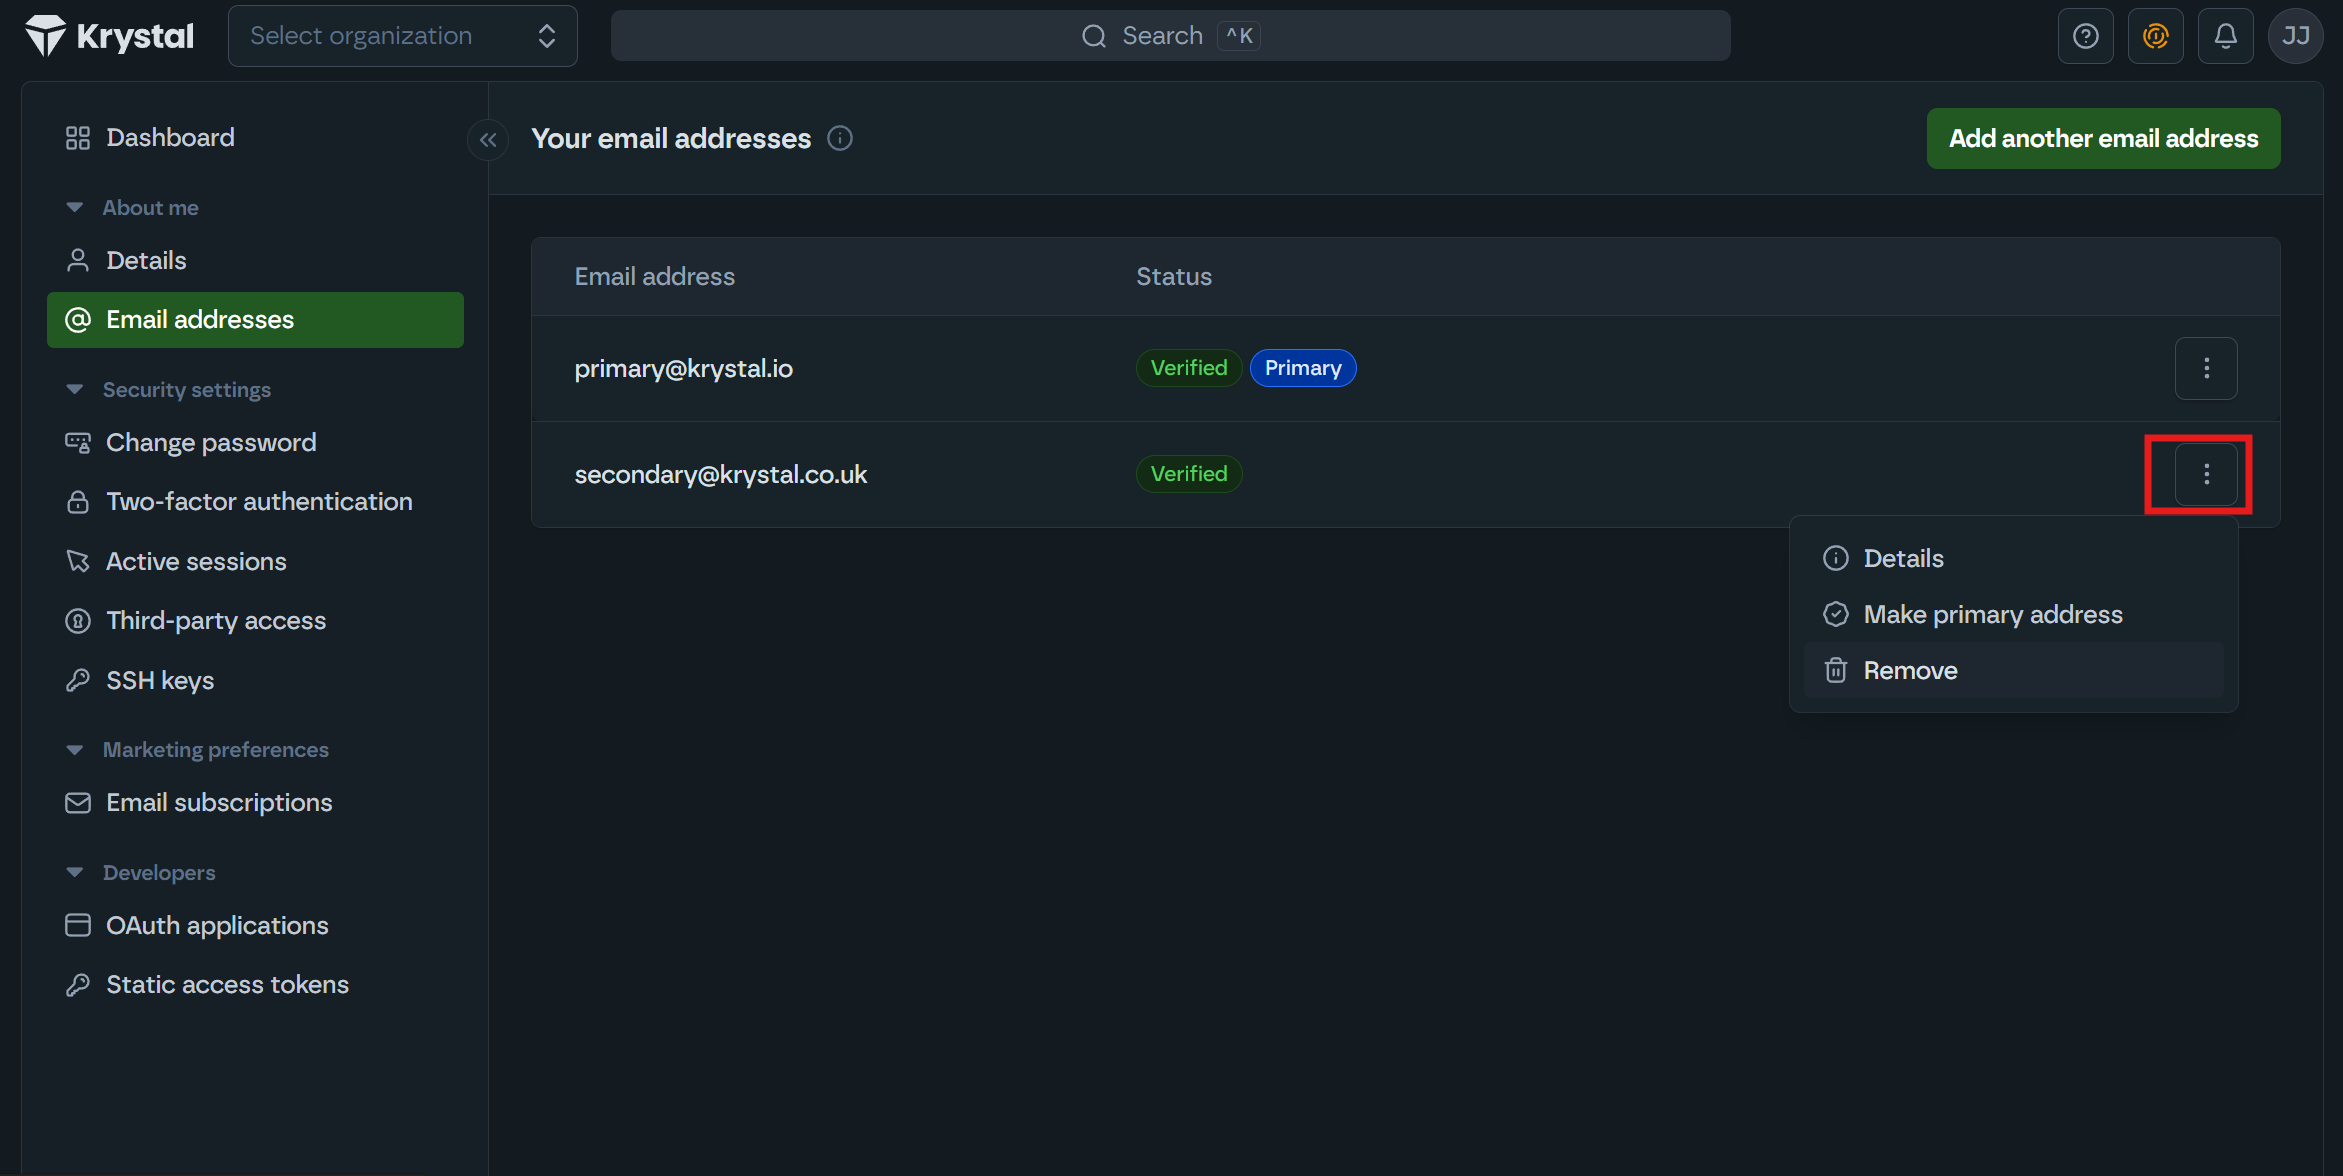Select Details in the context menu
This screenshot has width=2343, height=1176.
pos(1903,558)
